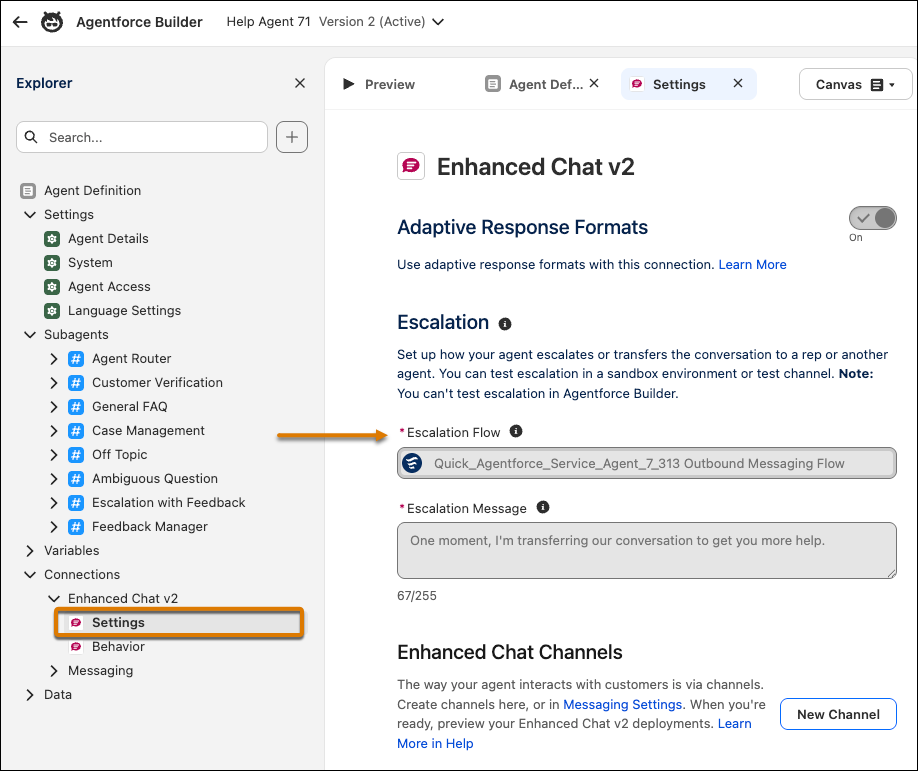The image size is (918, 771).
Task: Click the Feedback Manager hash icon
Action: (76, 527)
